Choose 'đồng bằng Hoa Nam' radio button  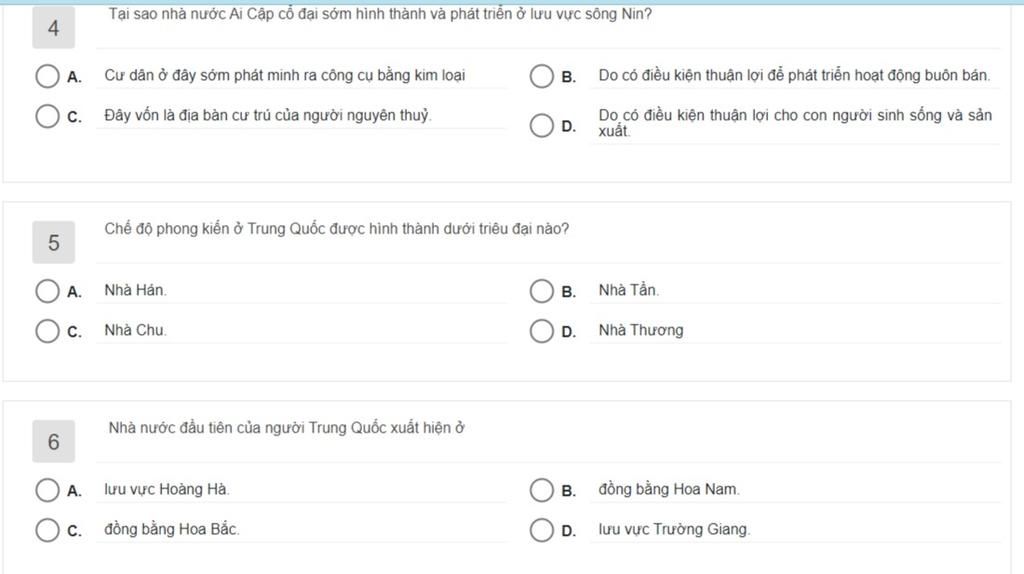pos(541,490)
